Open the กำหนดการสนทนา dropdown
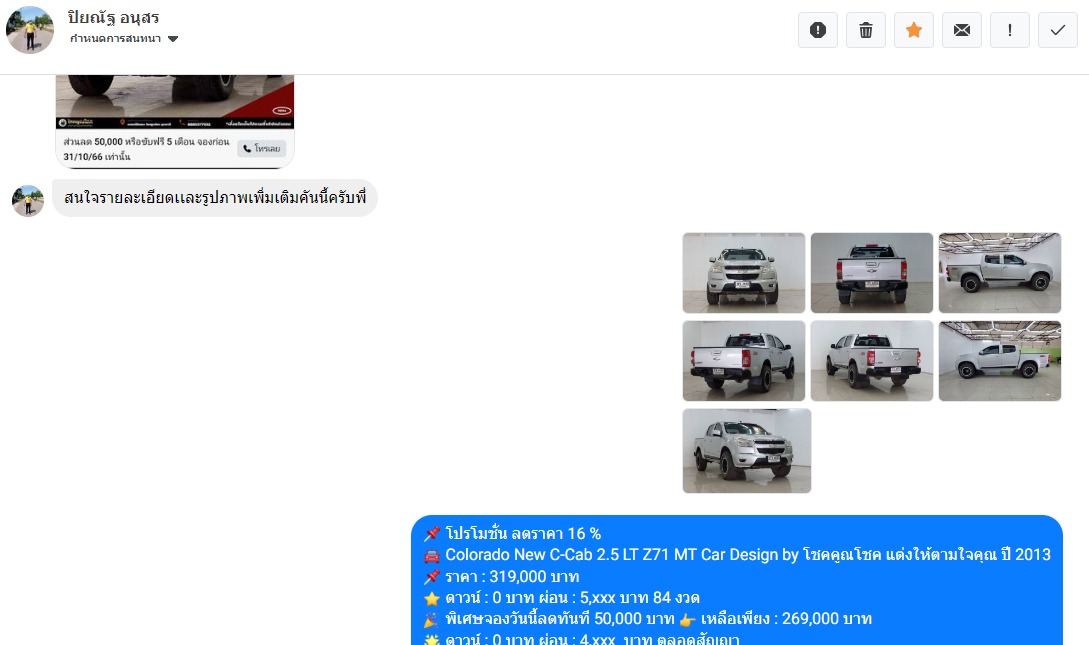This screenshot has width=1089, height=645. (124, 39)
